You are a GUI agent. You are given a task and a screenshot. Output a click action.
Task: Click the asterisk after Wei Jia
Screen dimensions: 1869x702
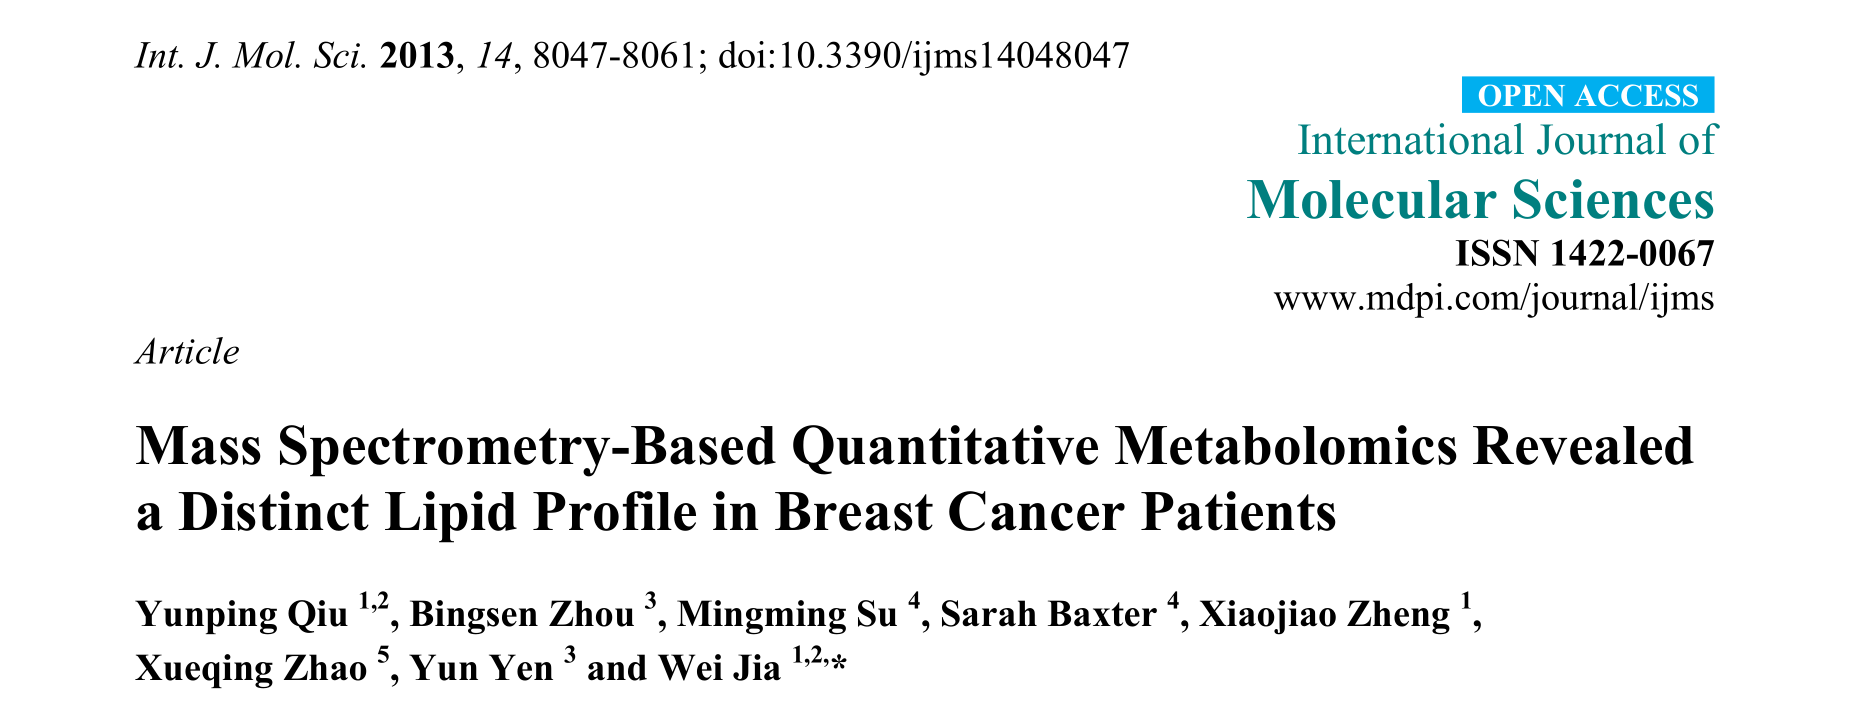pos(838,660)
